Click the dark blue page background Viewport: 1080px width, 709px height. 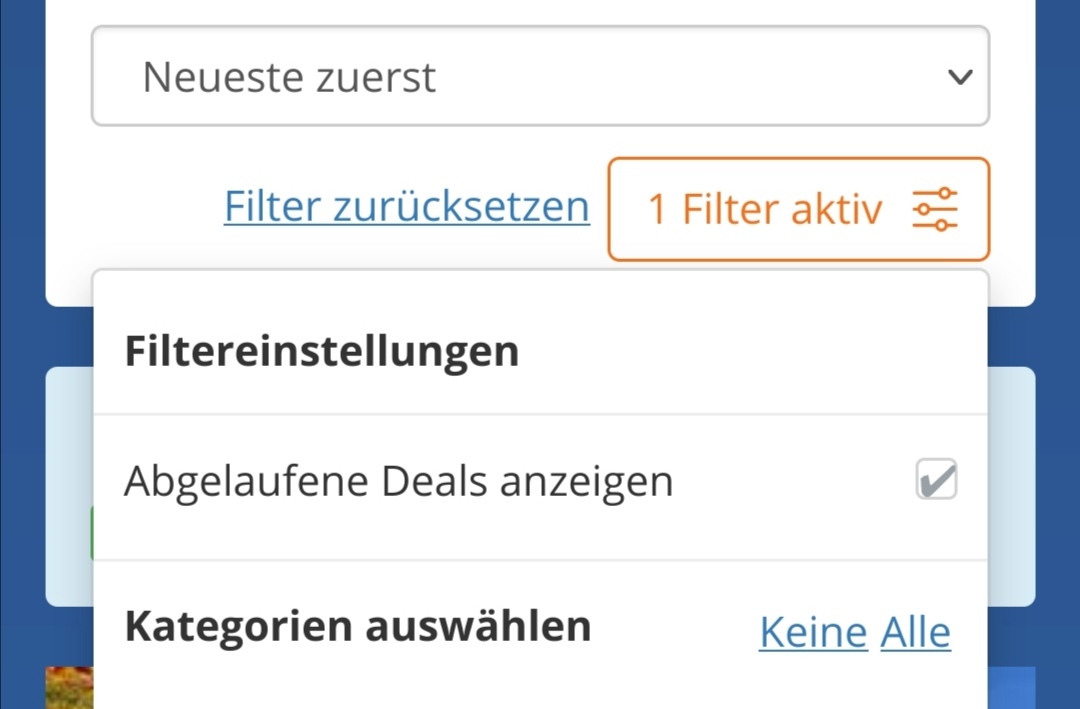(22, 345)
